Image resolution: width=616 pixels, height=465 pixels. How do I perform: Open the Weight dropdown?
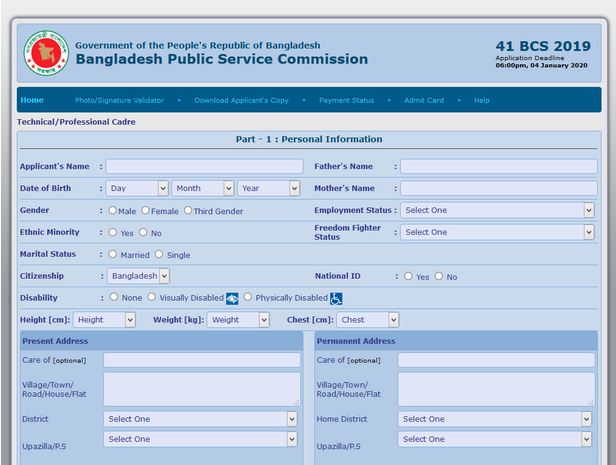tap(238, 320)
